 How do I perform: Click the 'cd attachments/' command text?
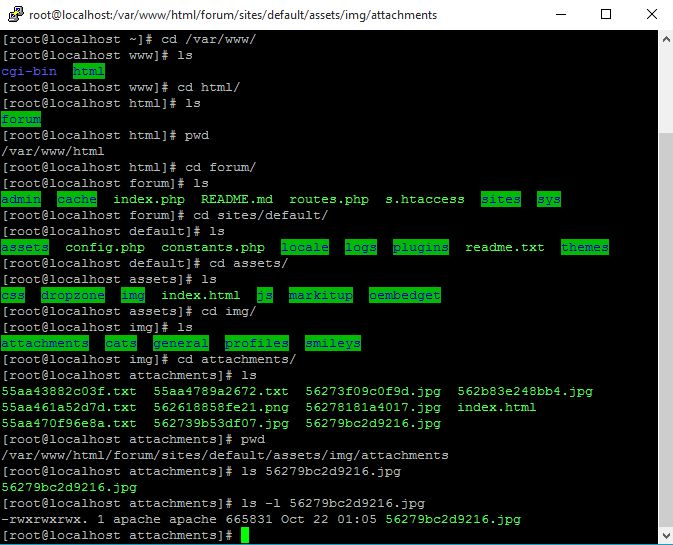coord(237,359)
